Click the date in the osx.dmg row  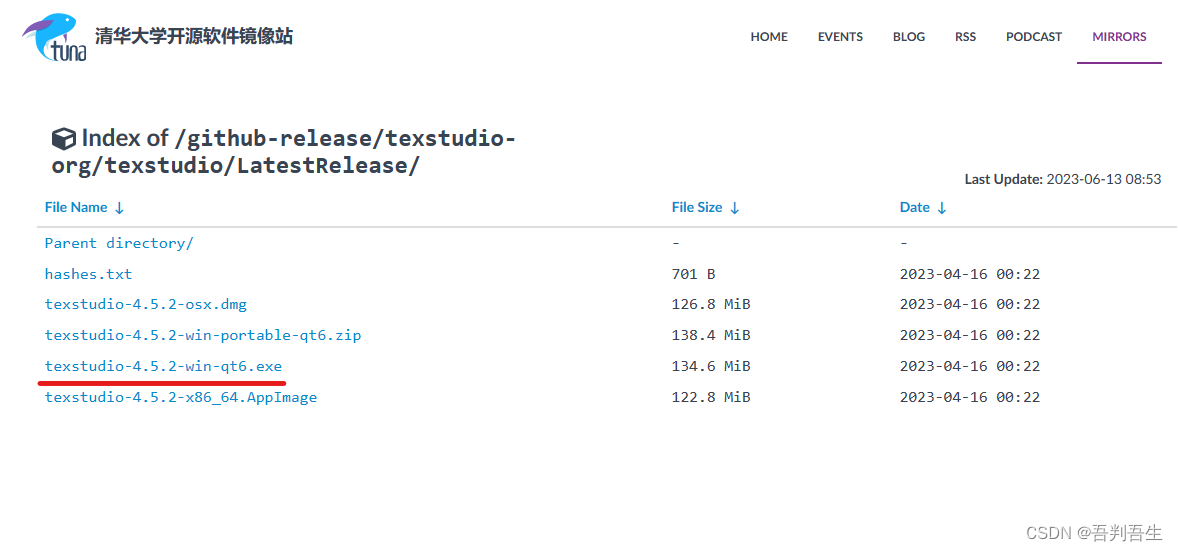coord(970,304)
